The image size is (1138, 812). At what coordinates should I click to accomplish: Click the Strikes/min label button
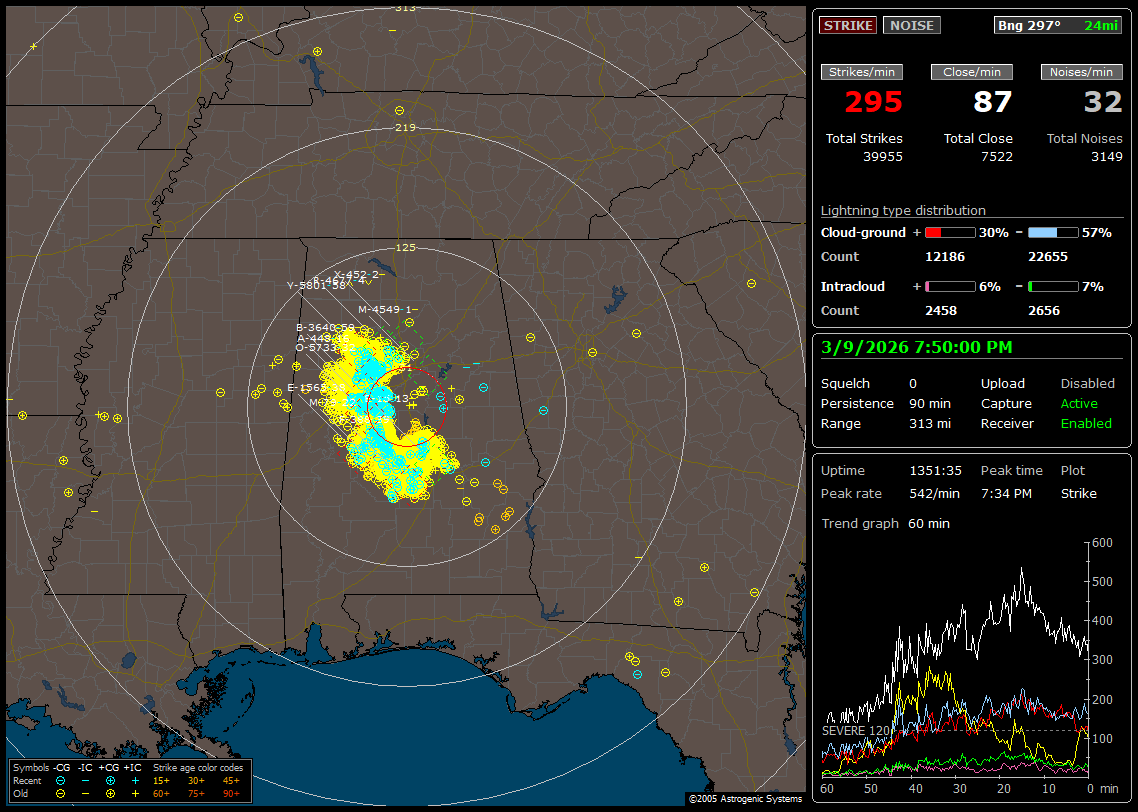point(862,72)
